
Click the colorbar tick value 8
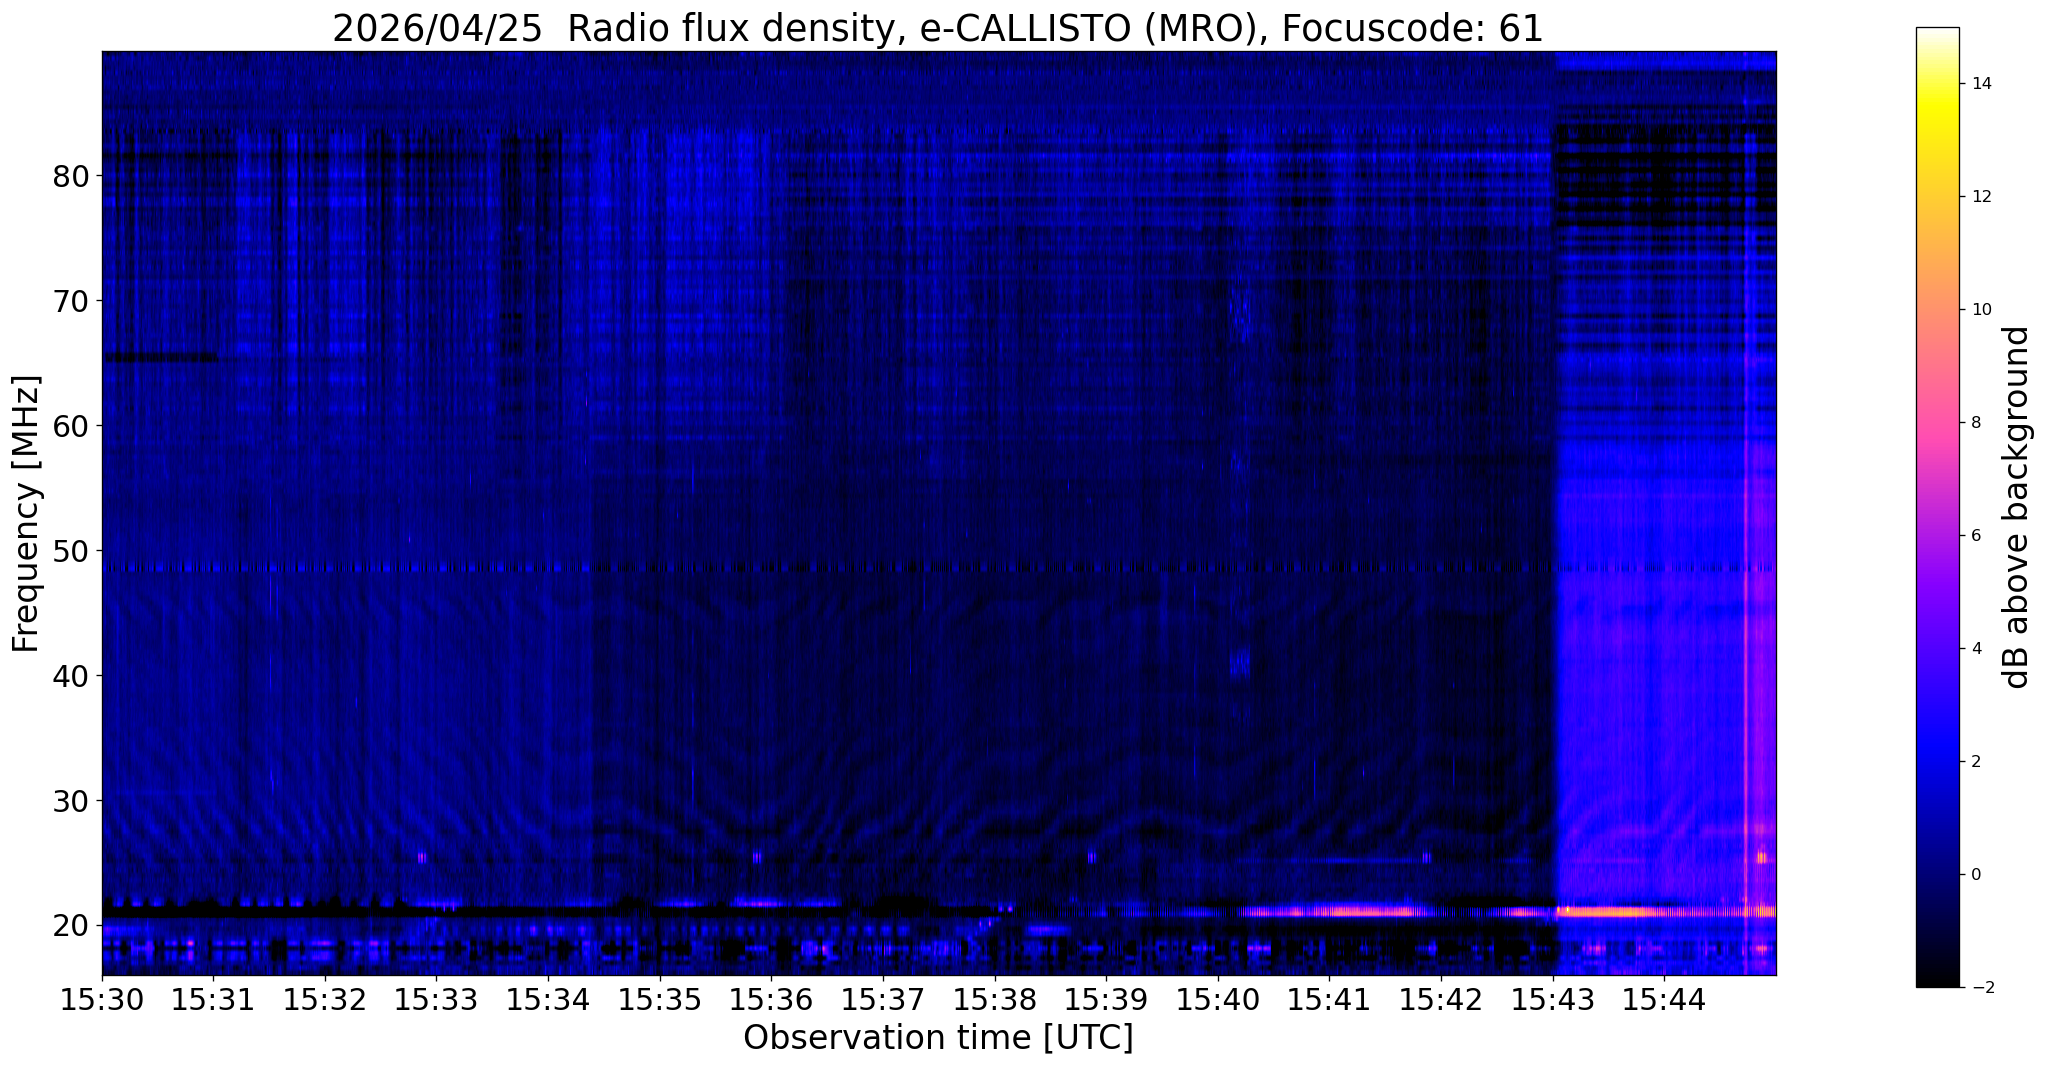tap(1976, 422)
